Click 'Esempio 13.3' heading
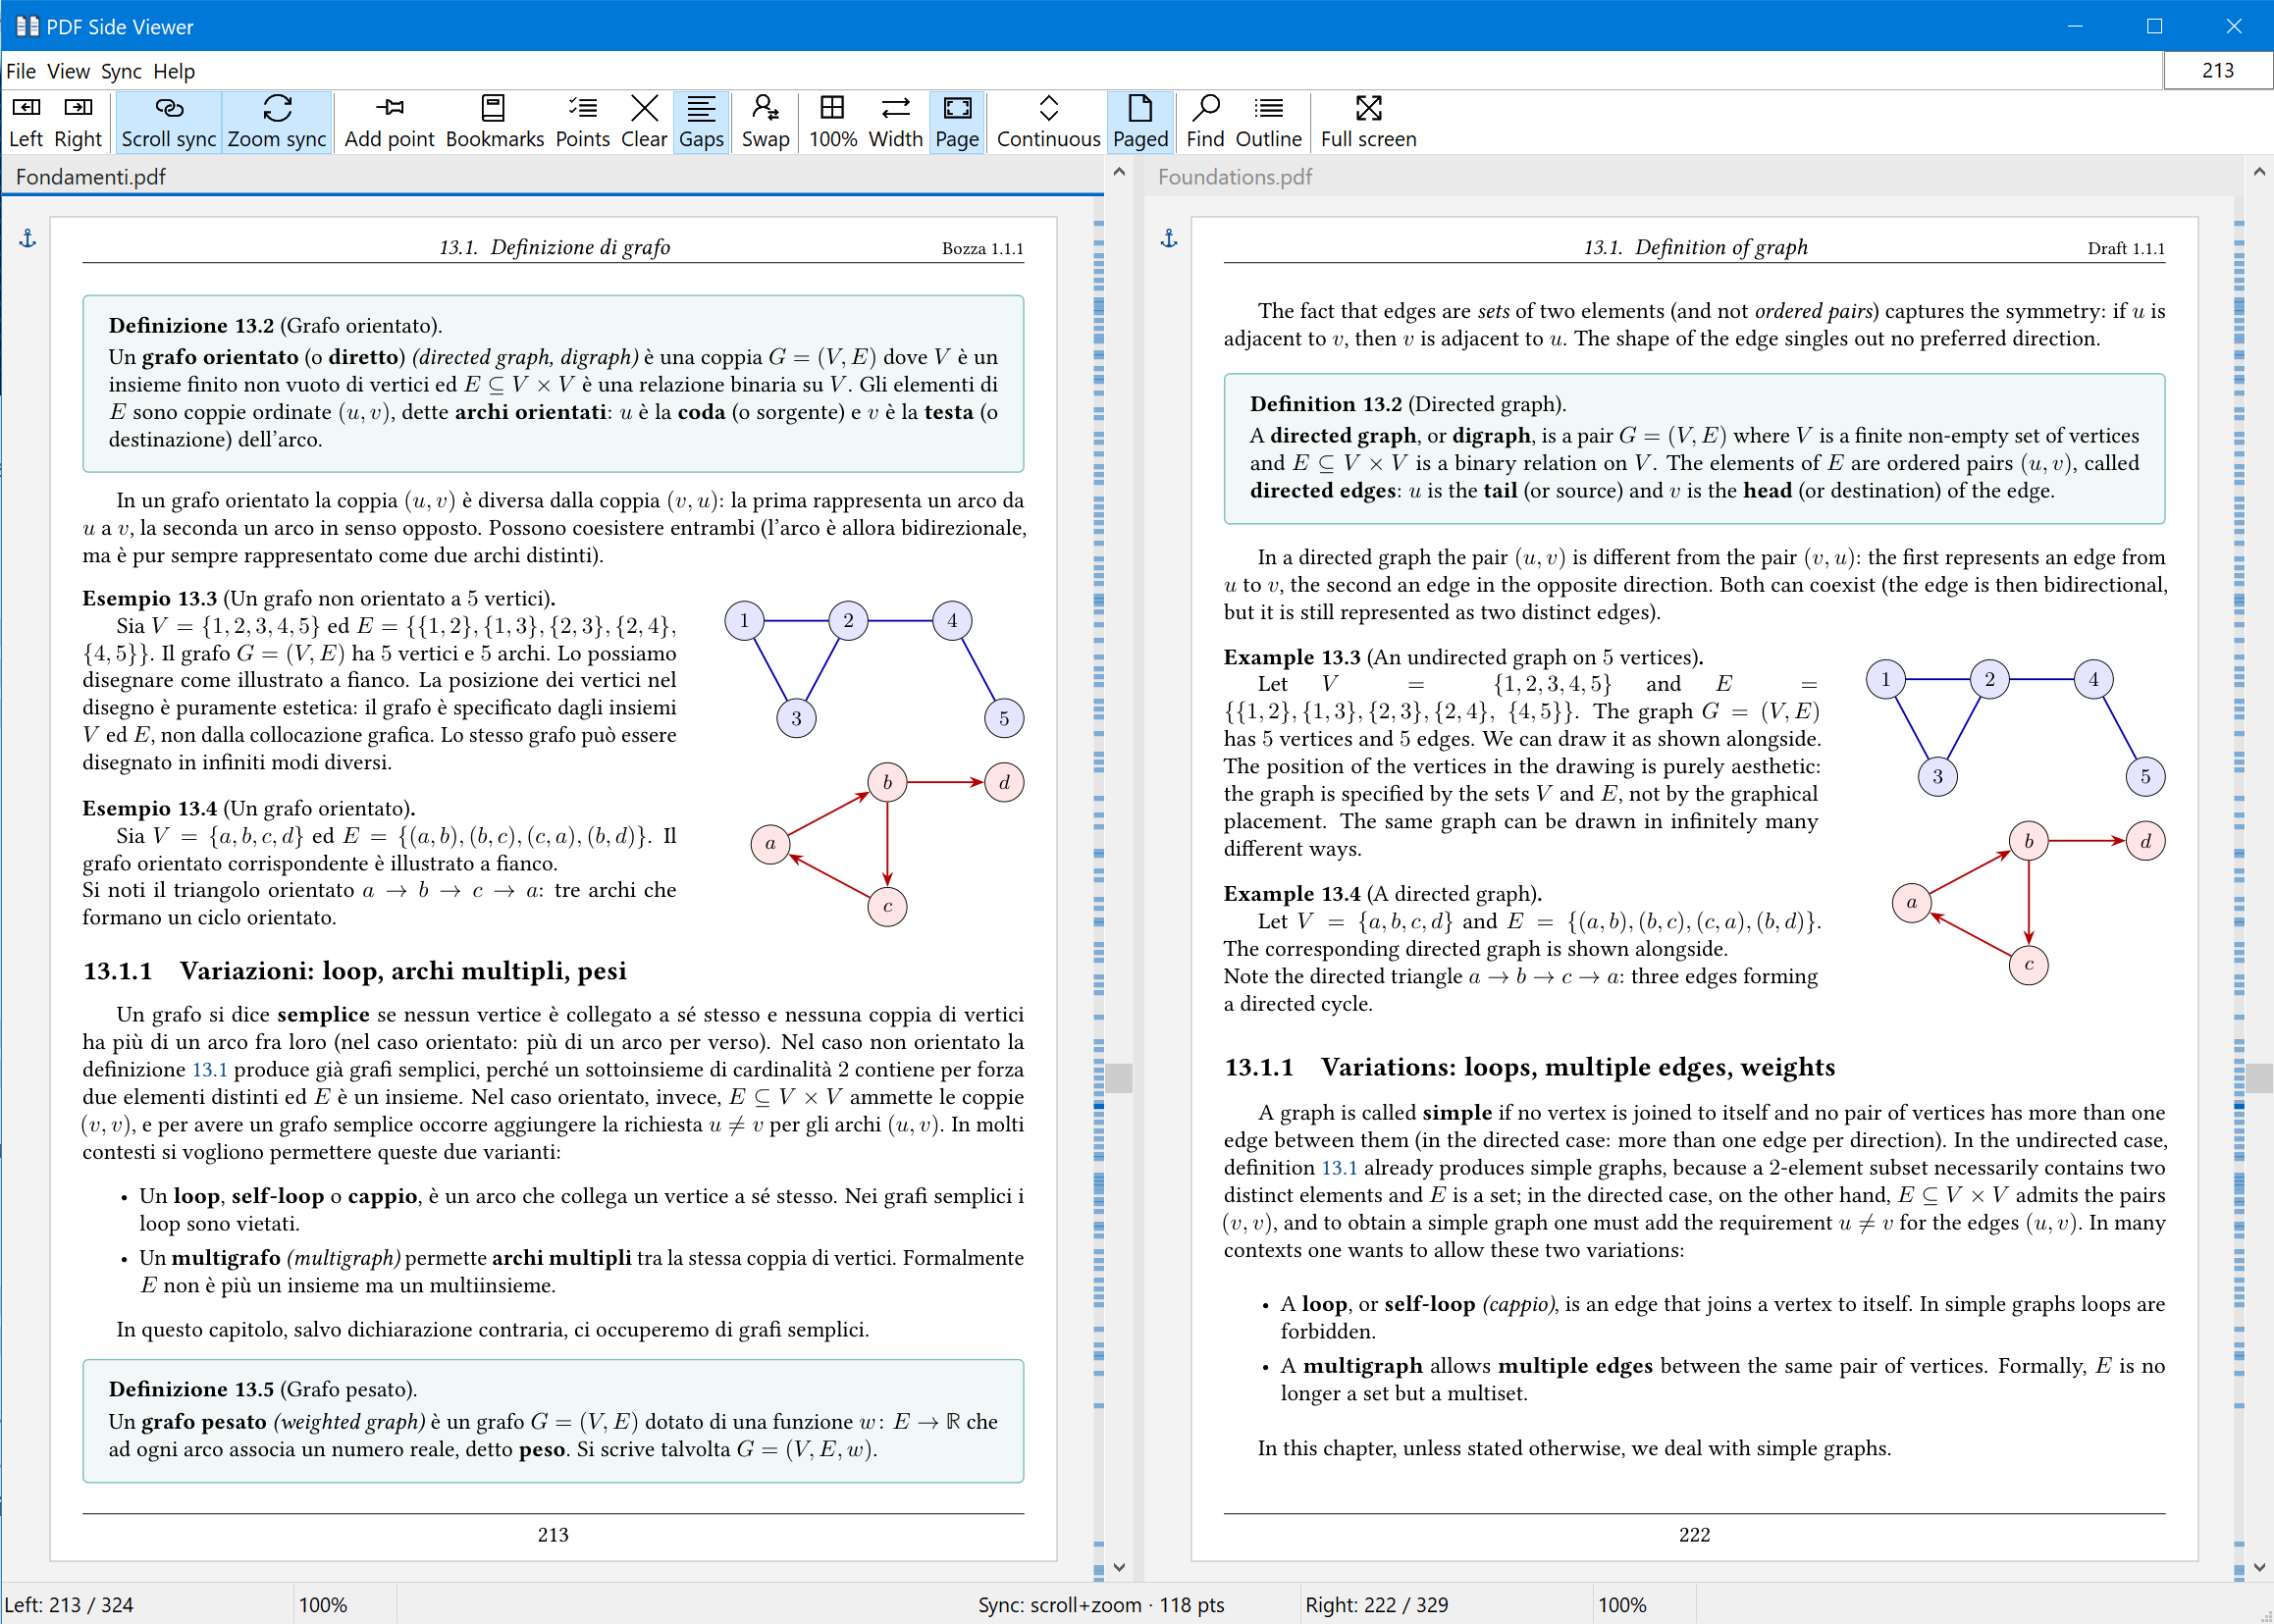2274x1624 pixels. point(149,598)
